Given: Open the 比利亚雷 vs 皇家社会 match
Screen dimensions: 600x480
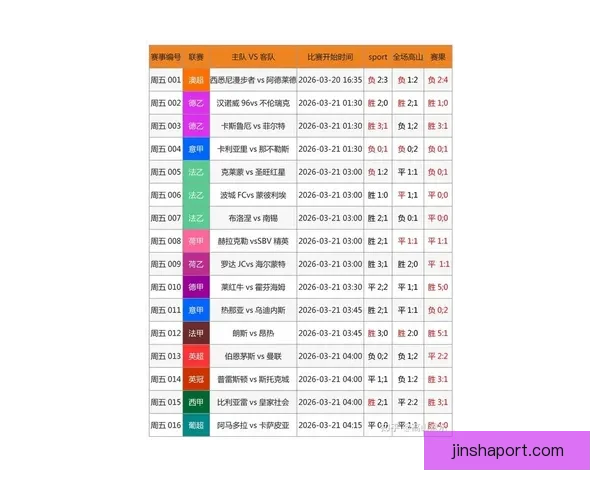Looking at the screenshot, I should (x=252, y=402).
